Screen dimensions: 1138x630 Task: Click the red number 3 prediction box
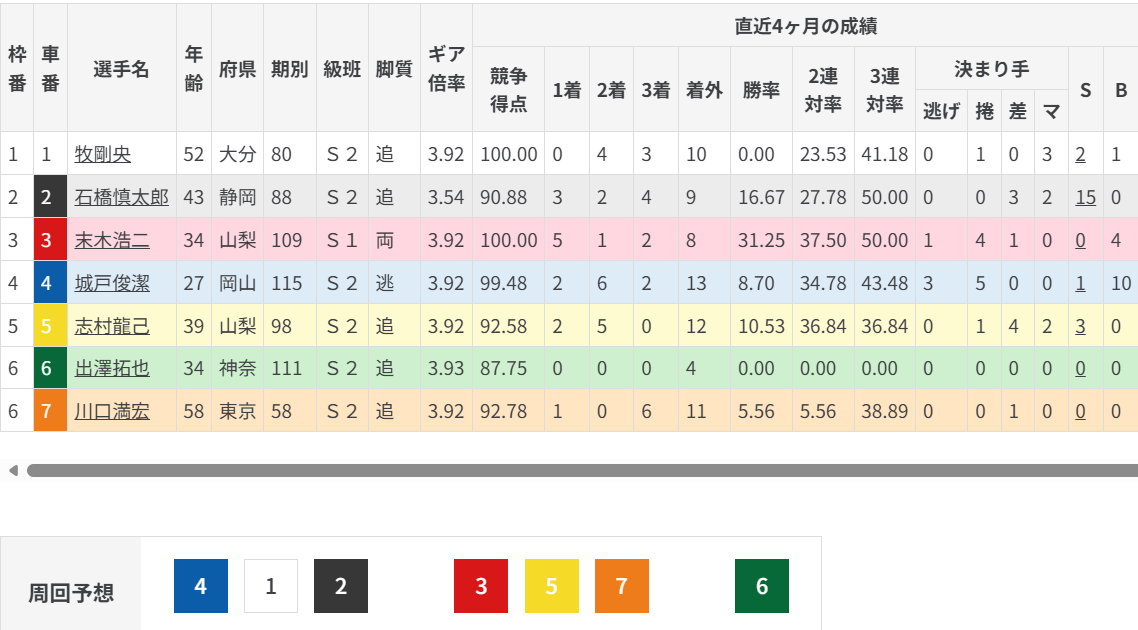[481, 586]
